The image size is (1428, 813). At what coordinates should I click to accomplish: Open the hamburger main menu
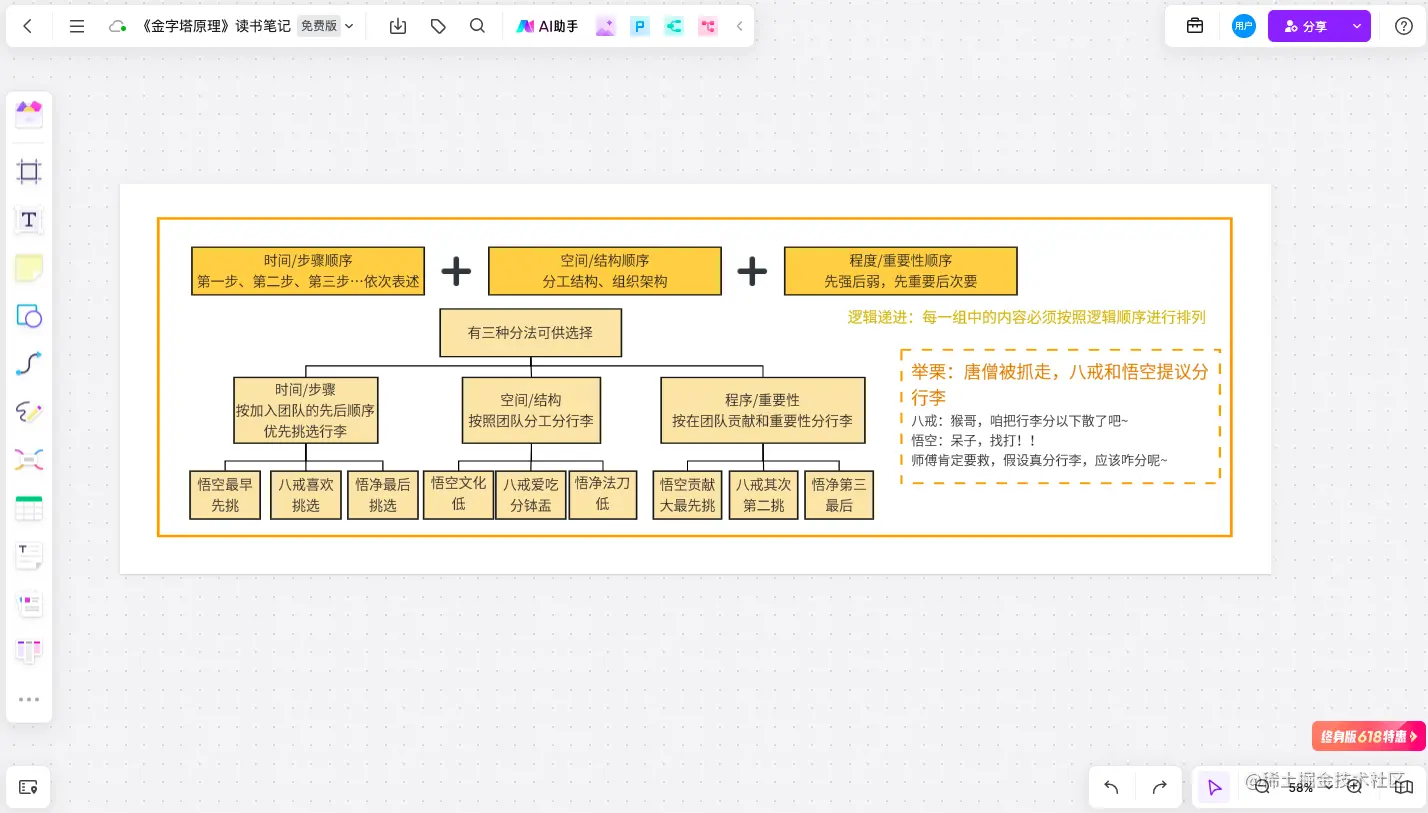(x=77, y=27)
